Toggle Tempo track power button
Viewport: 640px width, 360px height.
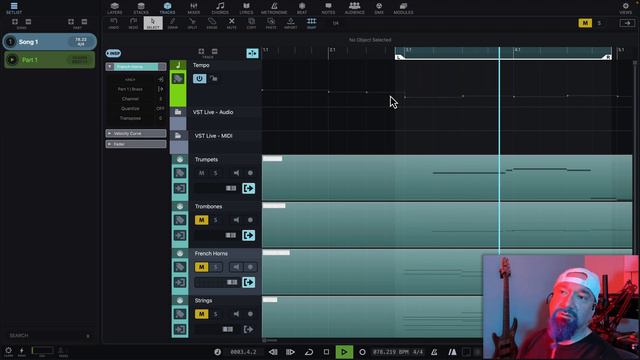point(199,78)
